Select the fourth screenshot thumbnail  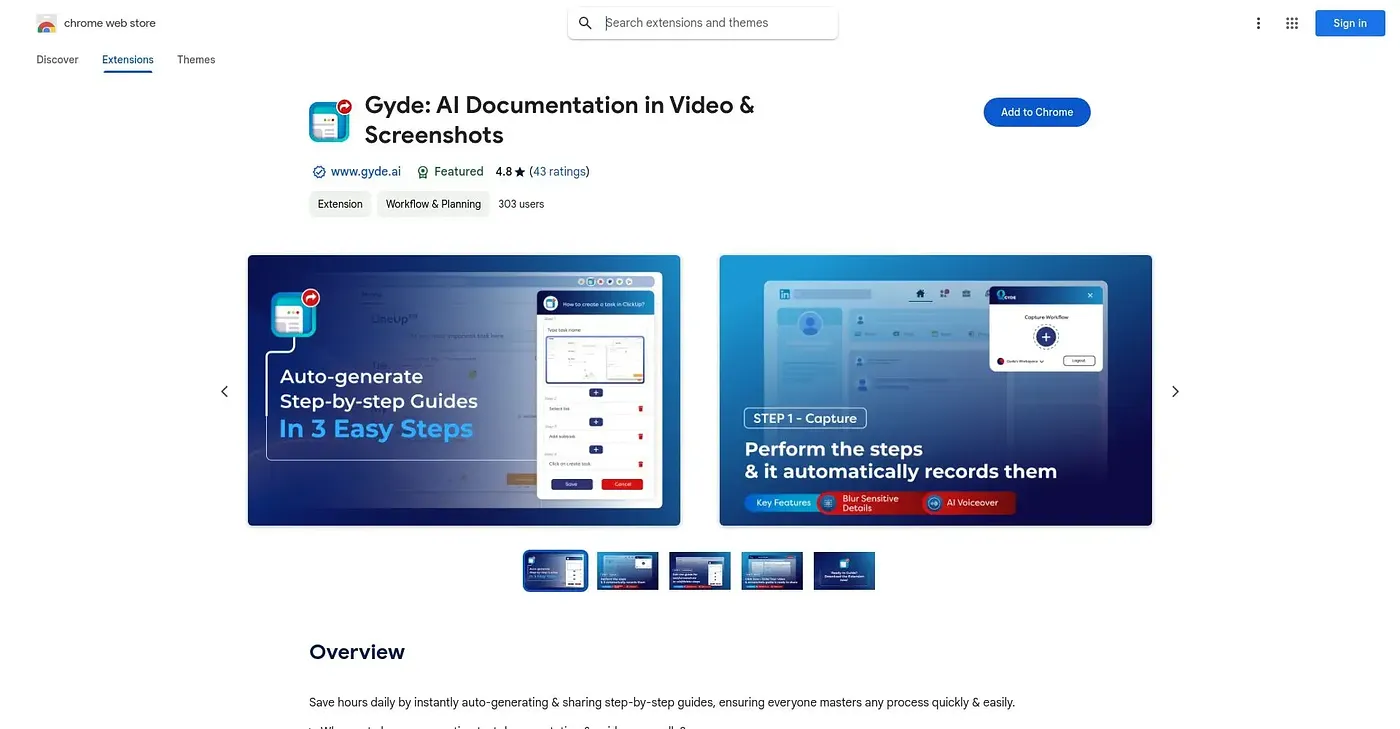pyautogui.click(x=772, y=571)
